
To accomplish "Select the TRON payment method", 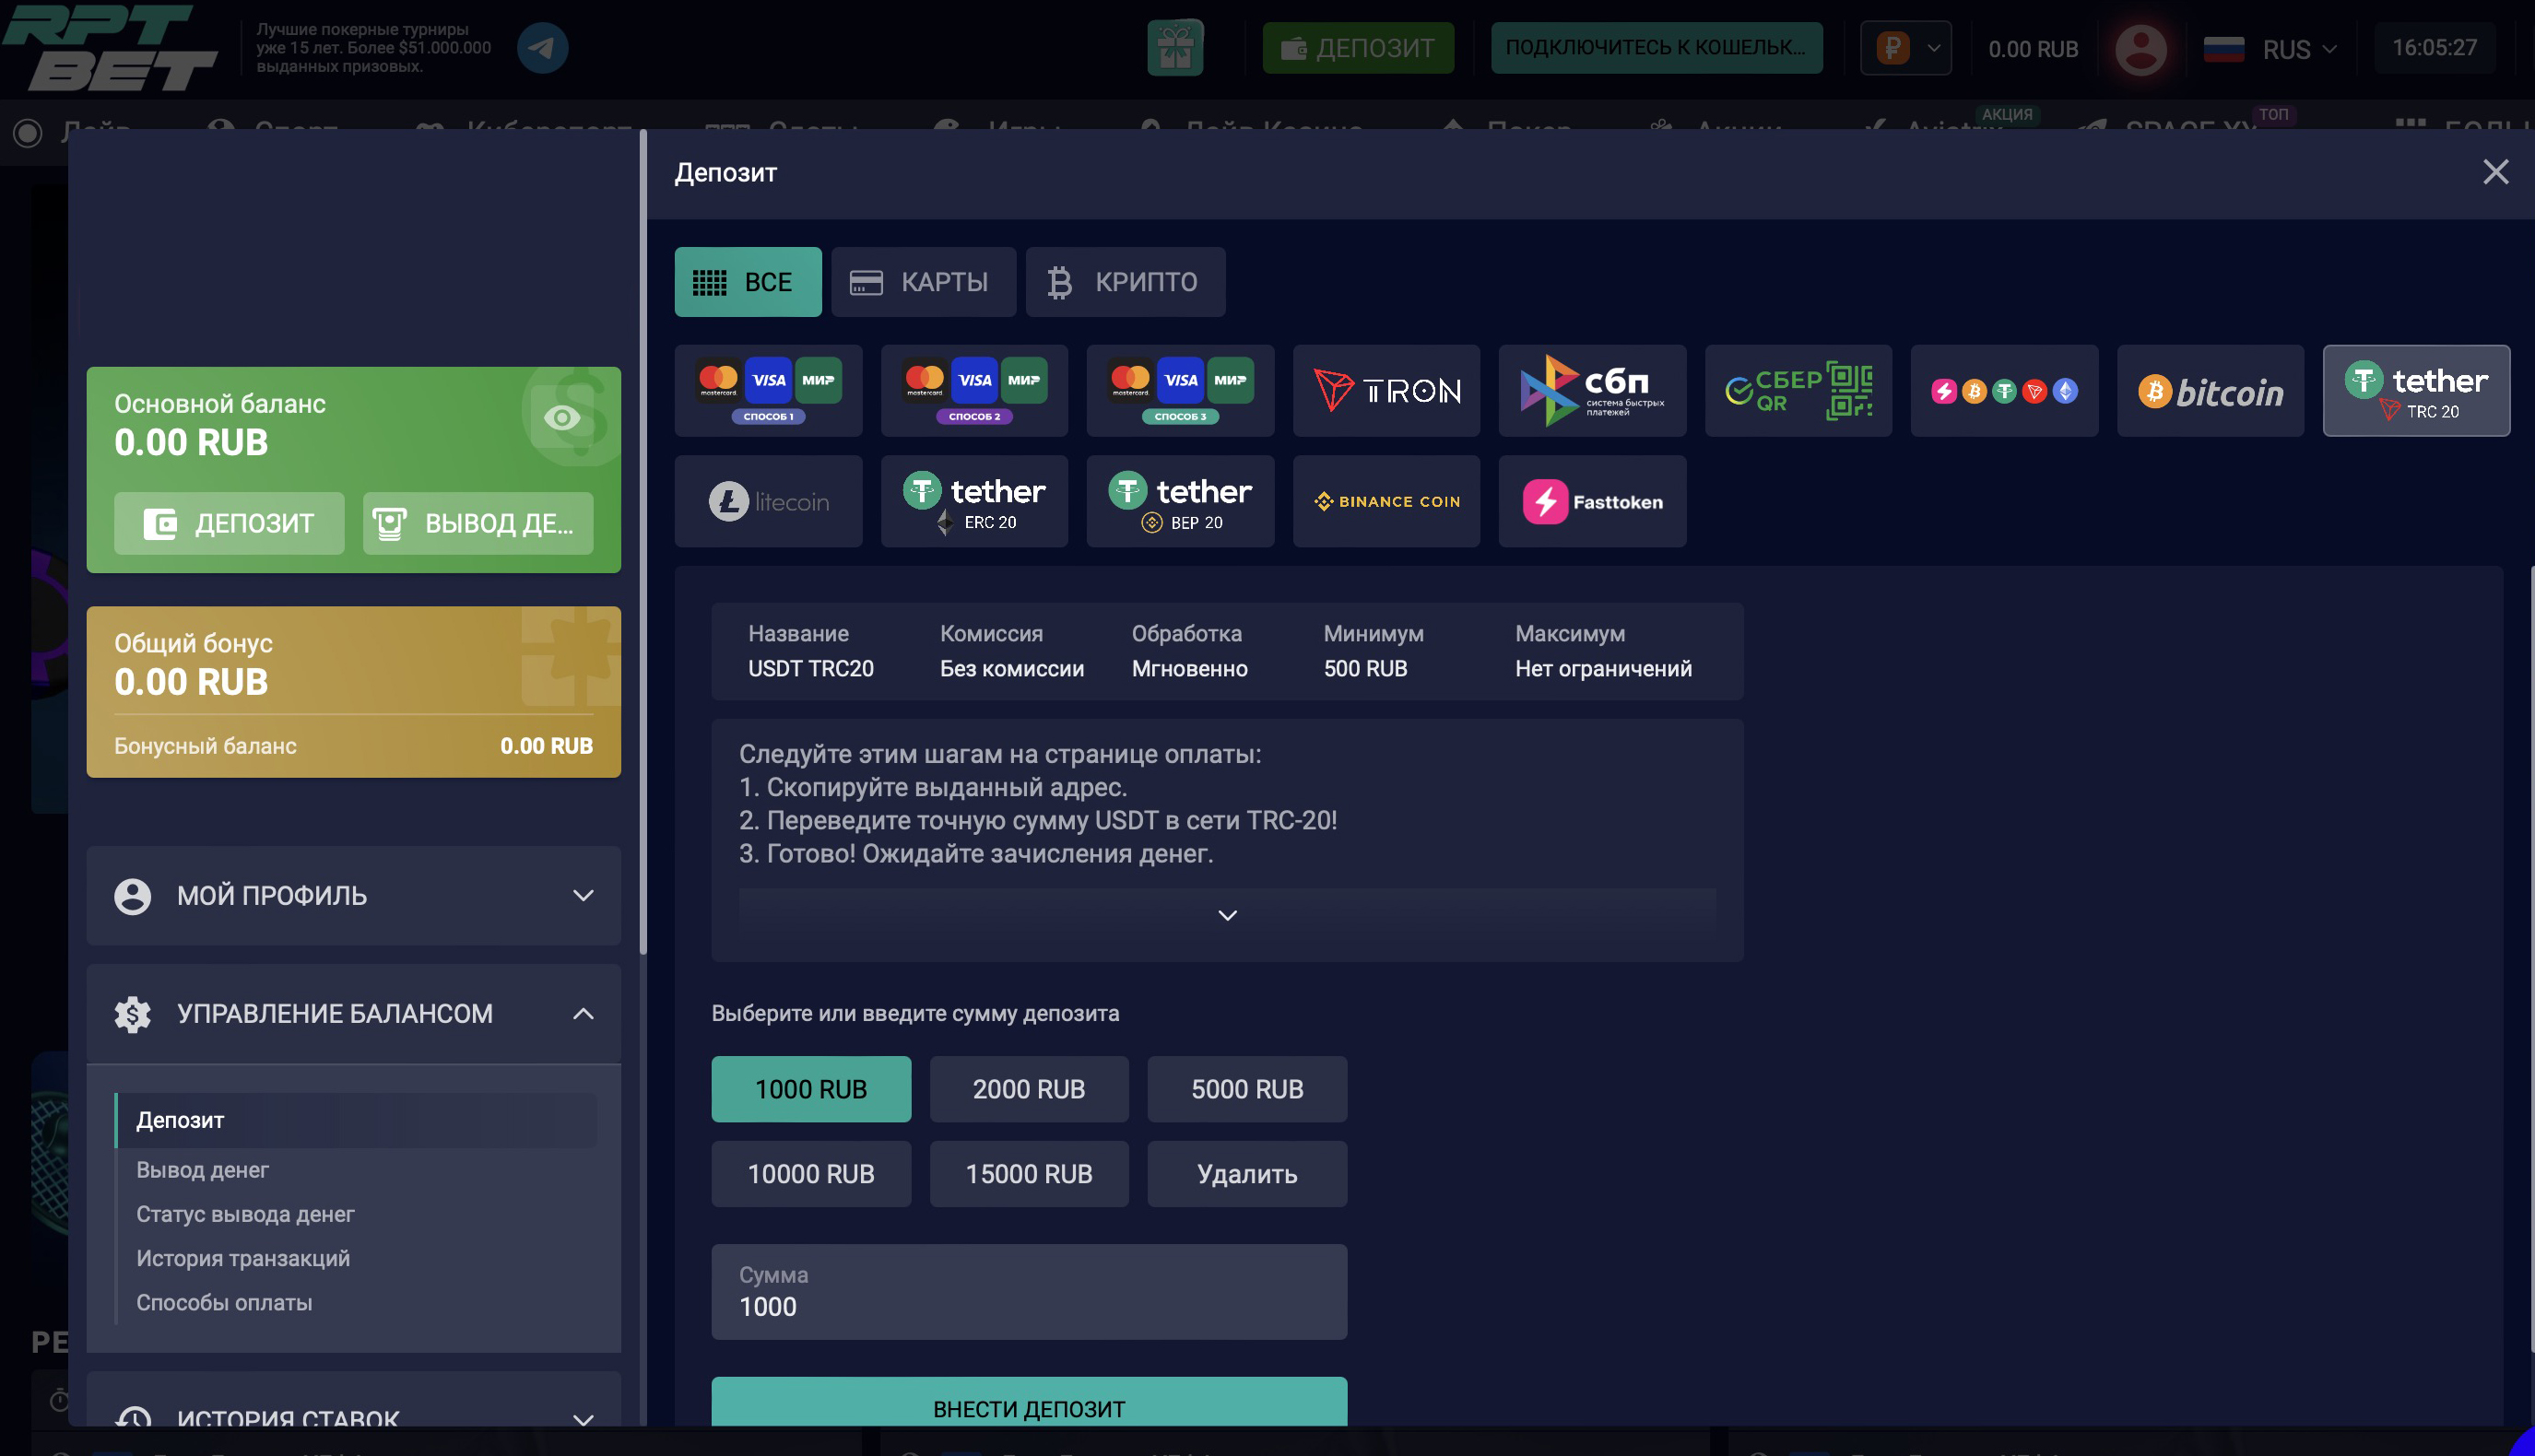I will (x=1385, y=390).
